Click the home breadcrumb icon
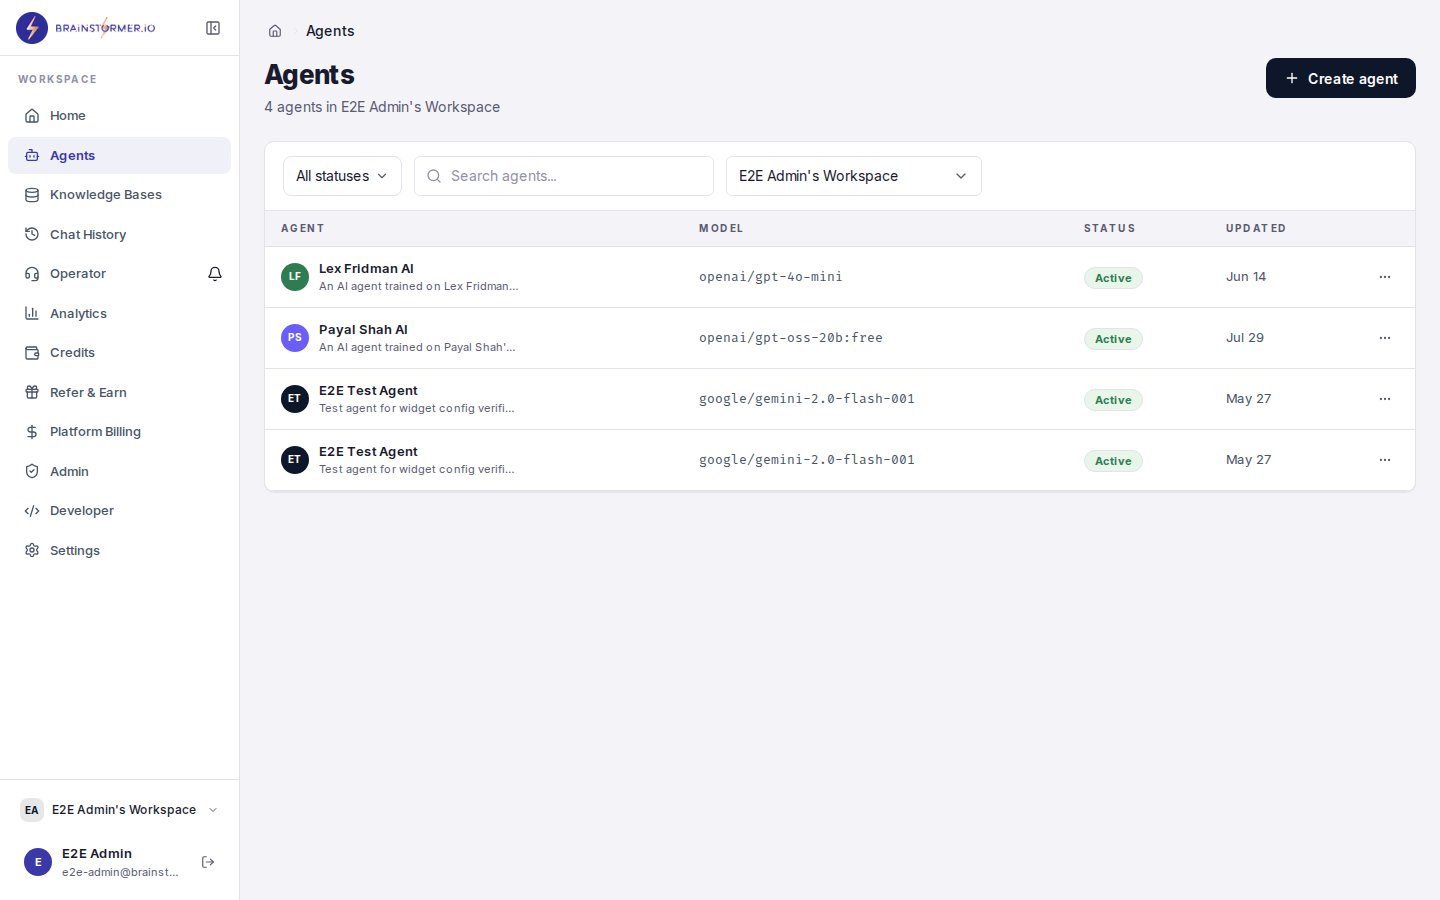Screen dimensions: 1440x900 point(275,31)
